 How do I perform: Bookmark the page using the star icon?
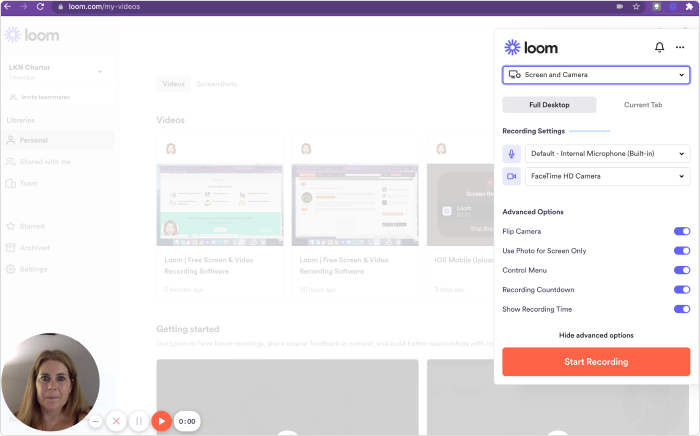(x=636, y=6)
